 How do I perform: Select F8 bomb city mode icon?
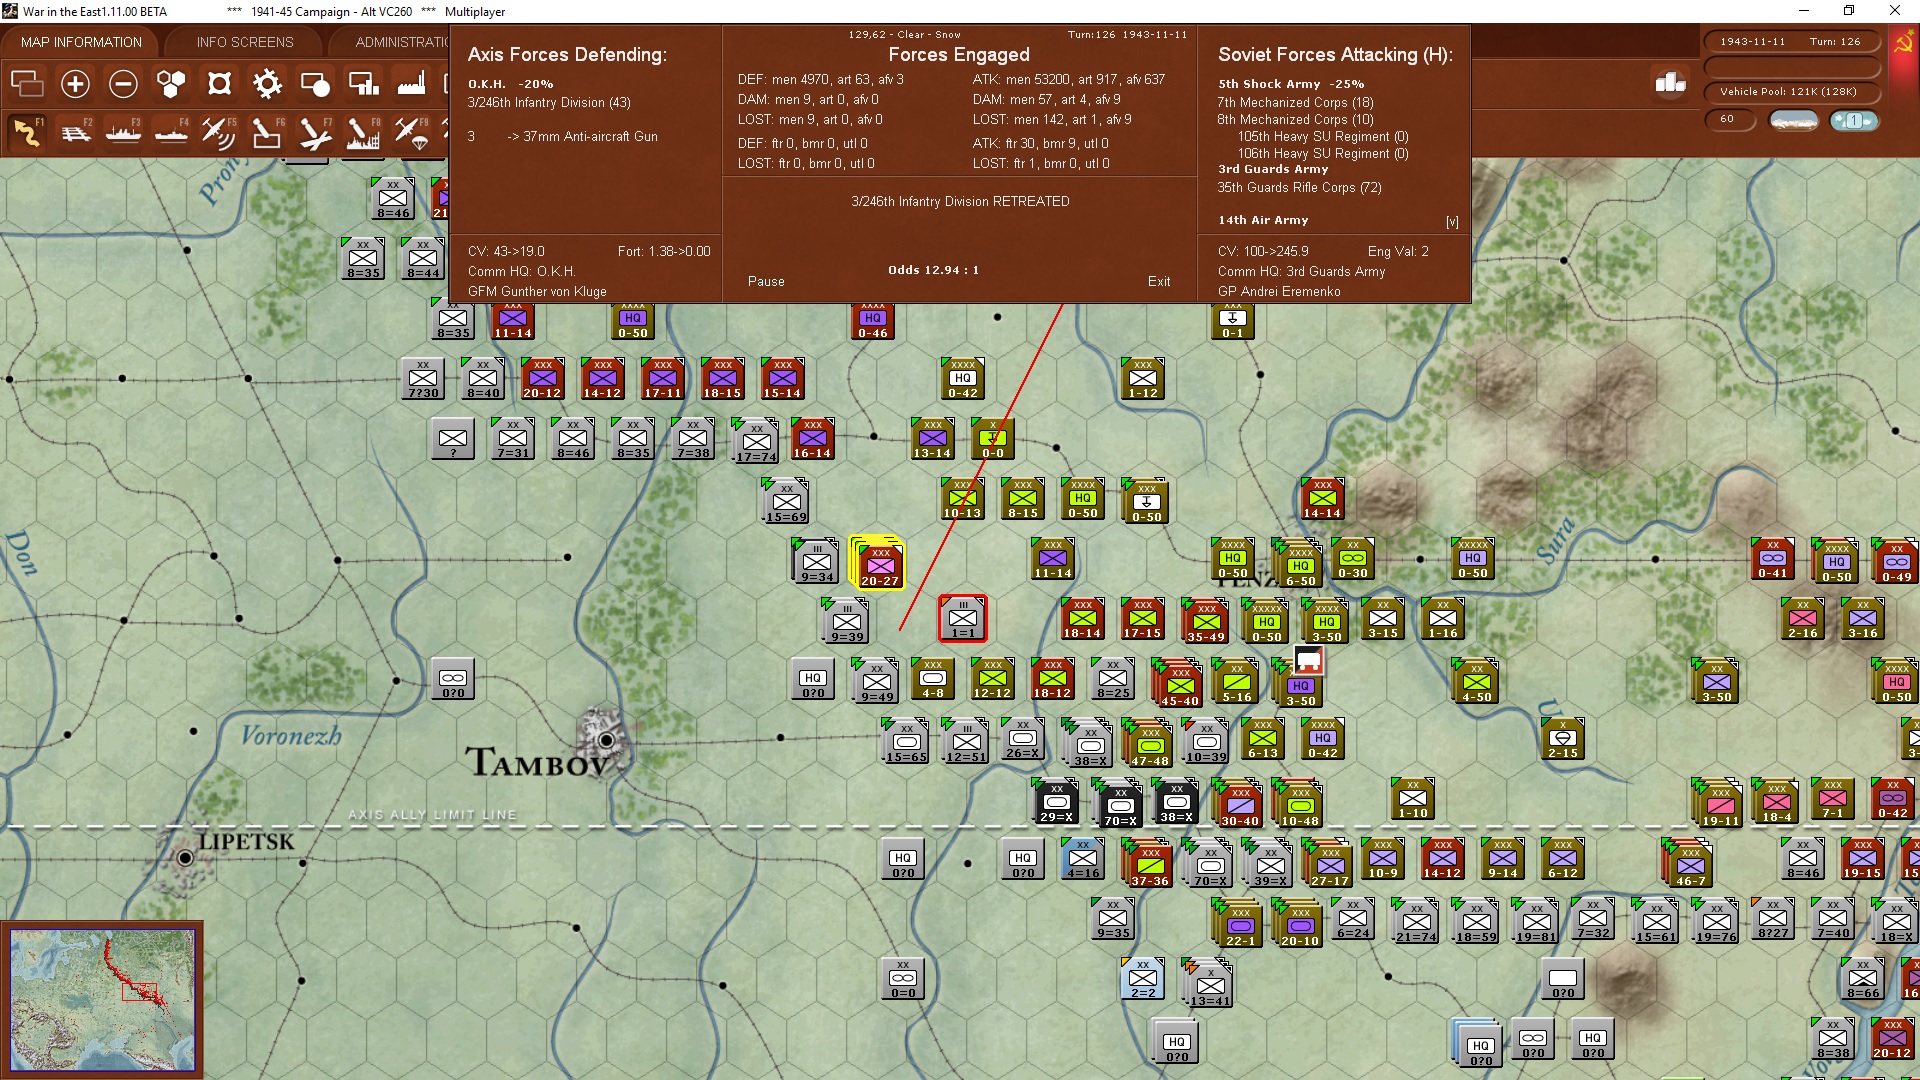click(363, 132)
